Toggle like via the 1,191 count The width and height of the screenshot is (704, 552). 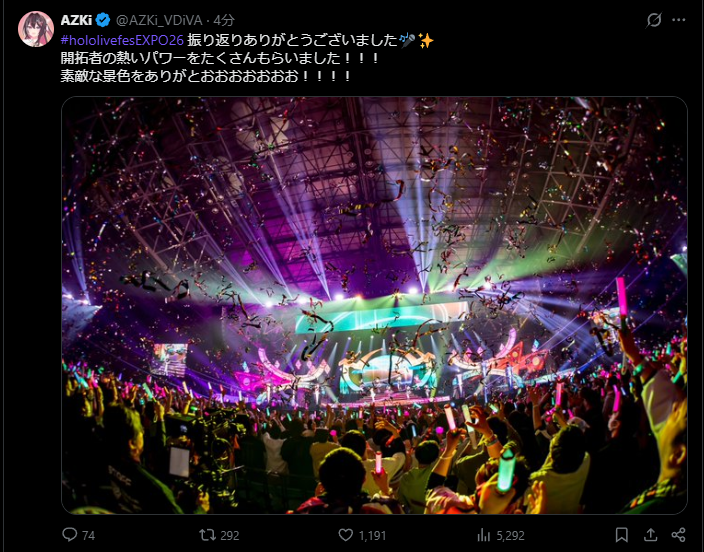[372, 536]
